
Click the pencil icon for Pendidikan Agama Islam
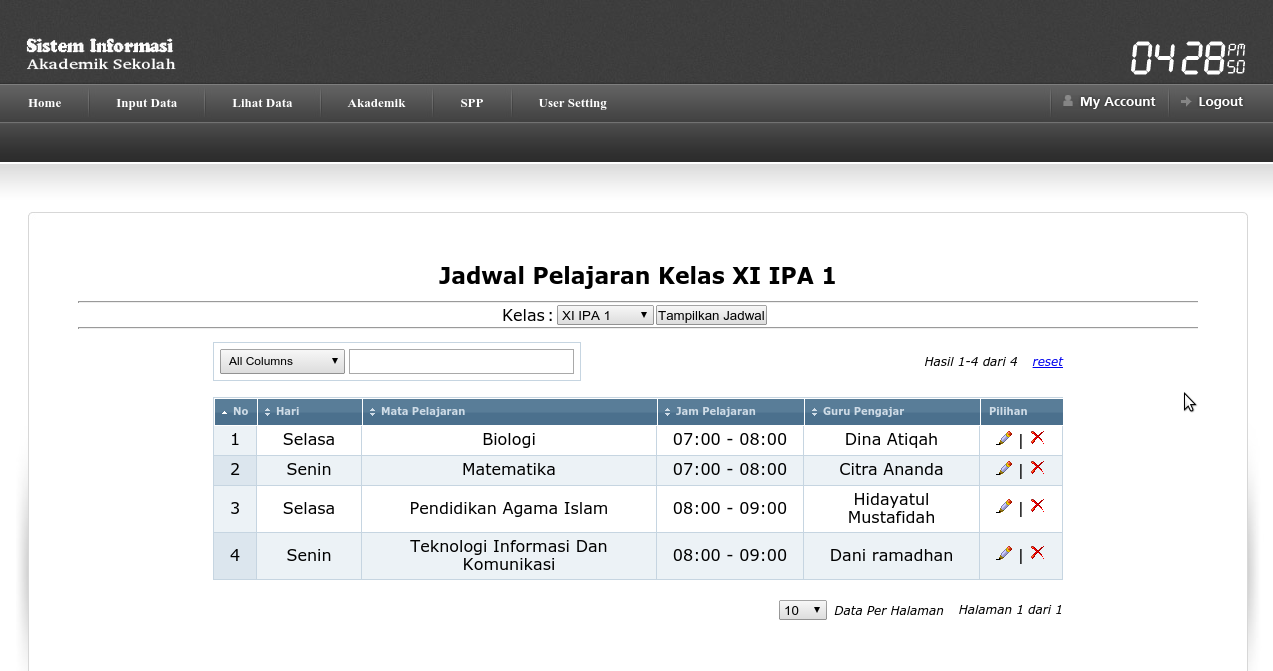pyautogui.click(x=1004, y=507)
